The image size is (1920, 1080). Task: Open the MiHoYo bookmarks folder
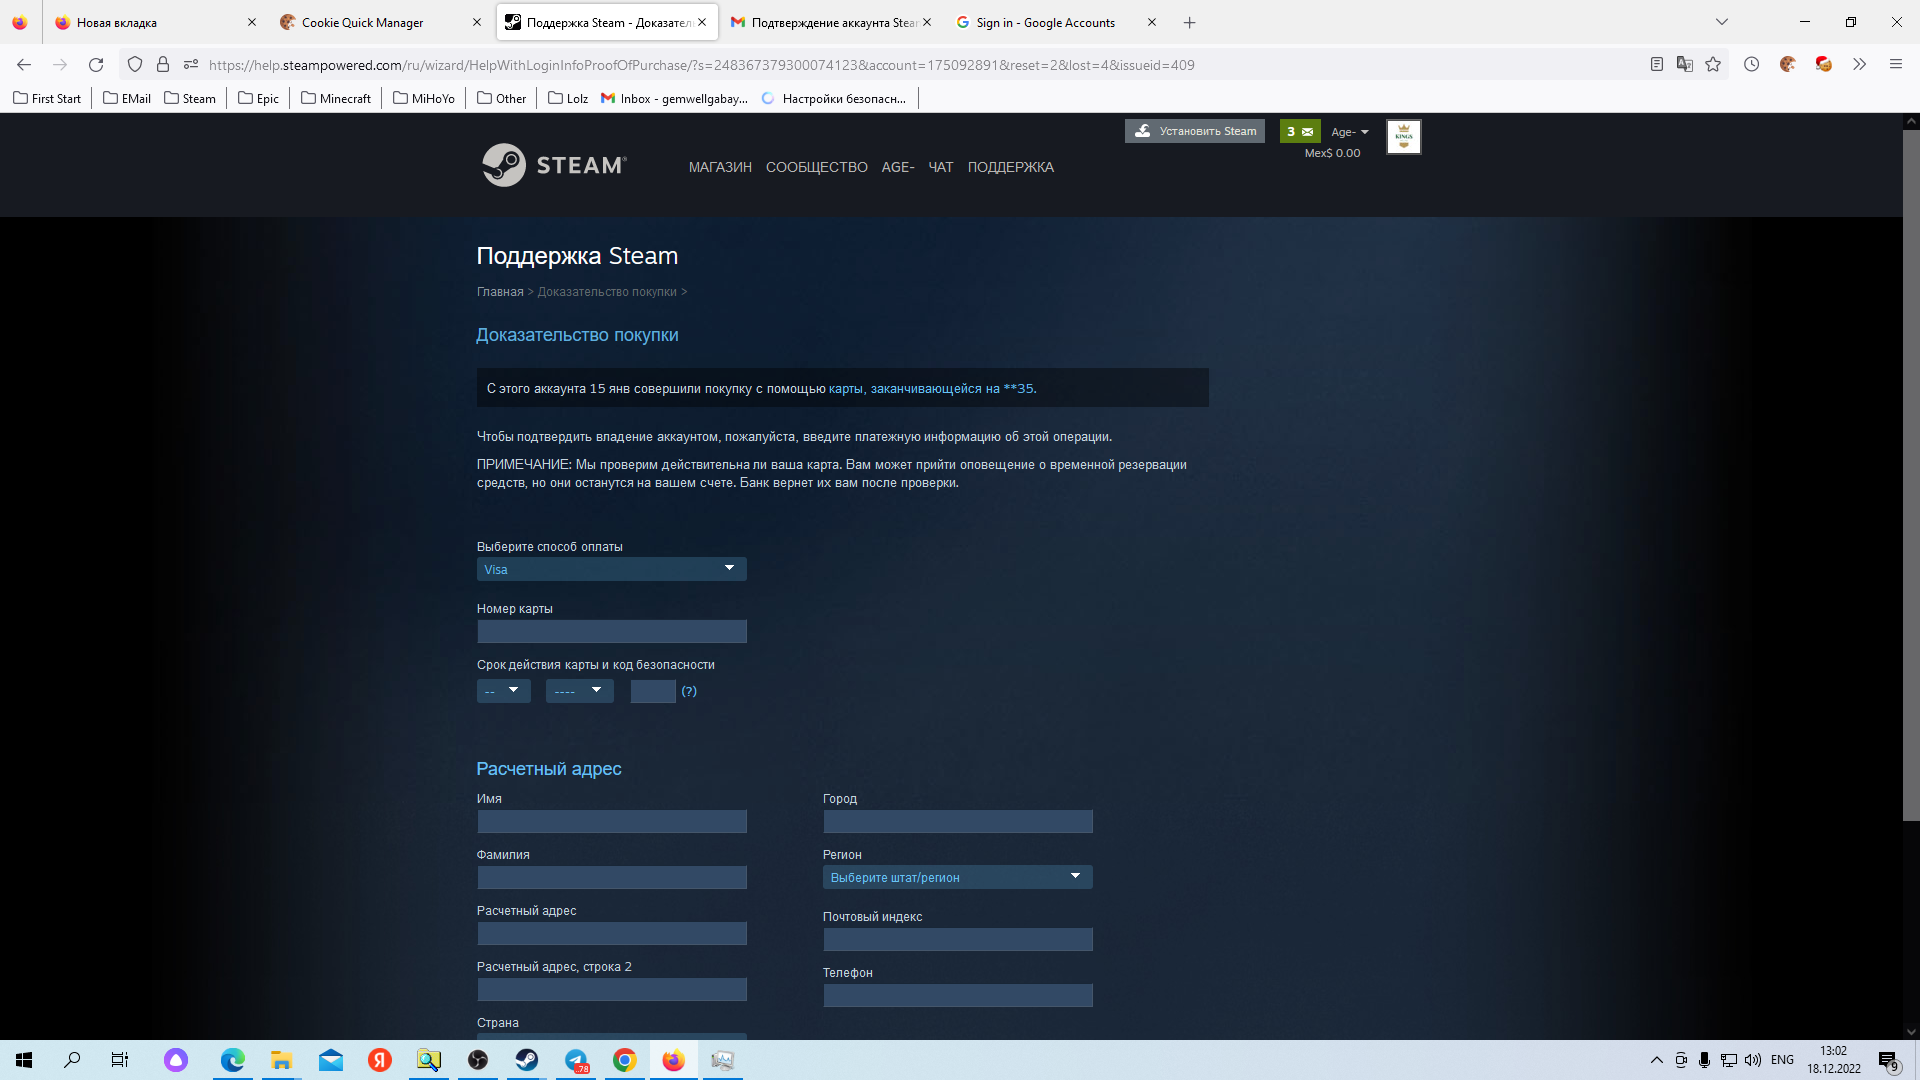coord(424,98)
